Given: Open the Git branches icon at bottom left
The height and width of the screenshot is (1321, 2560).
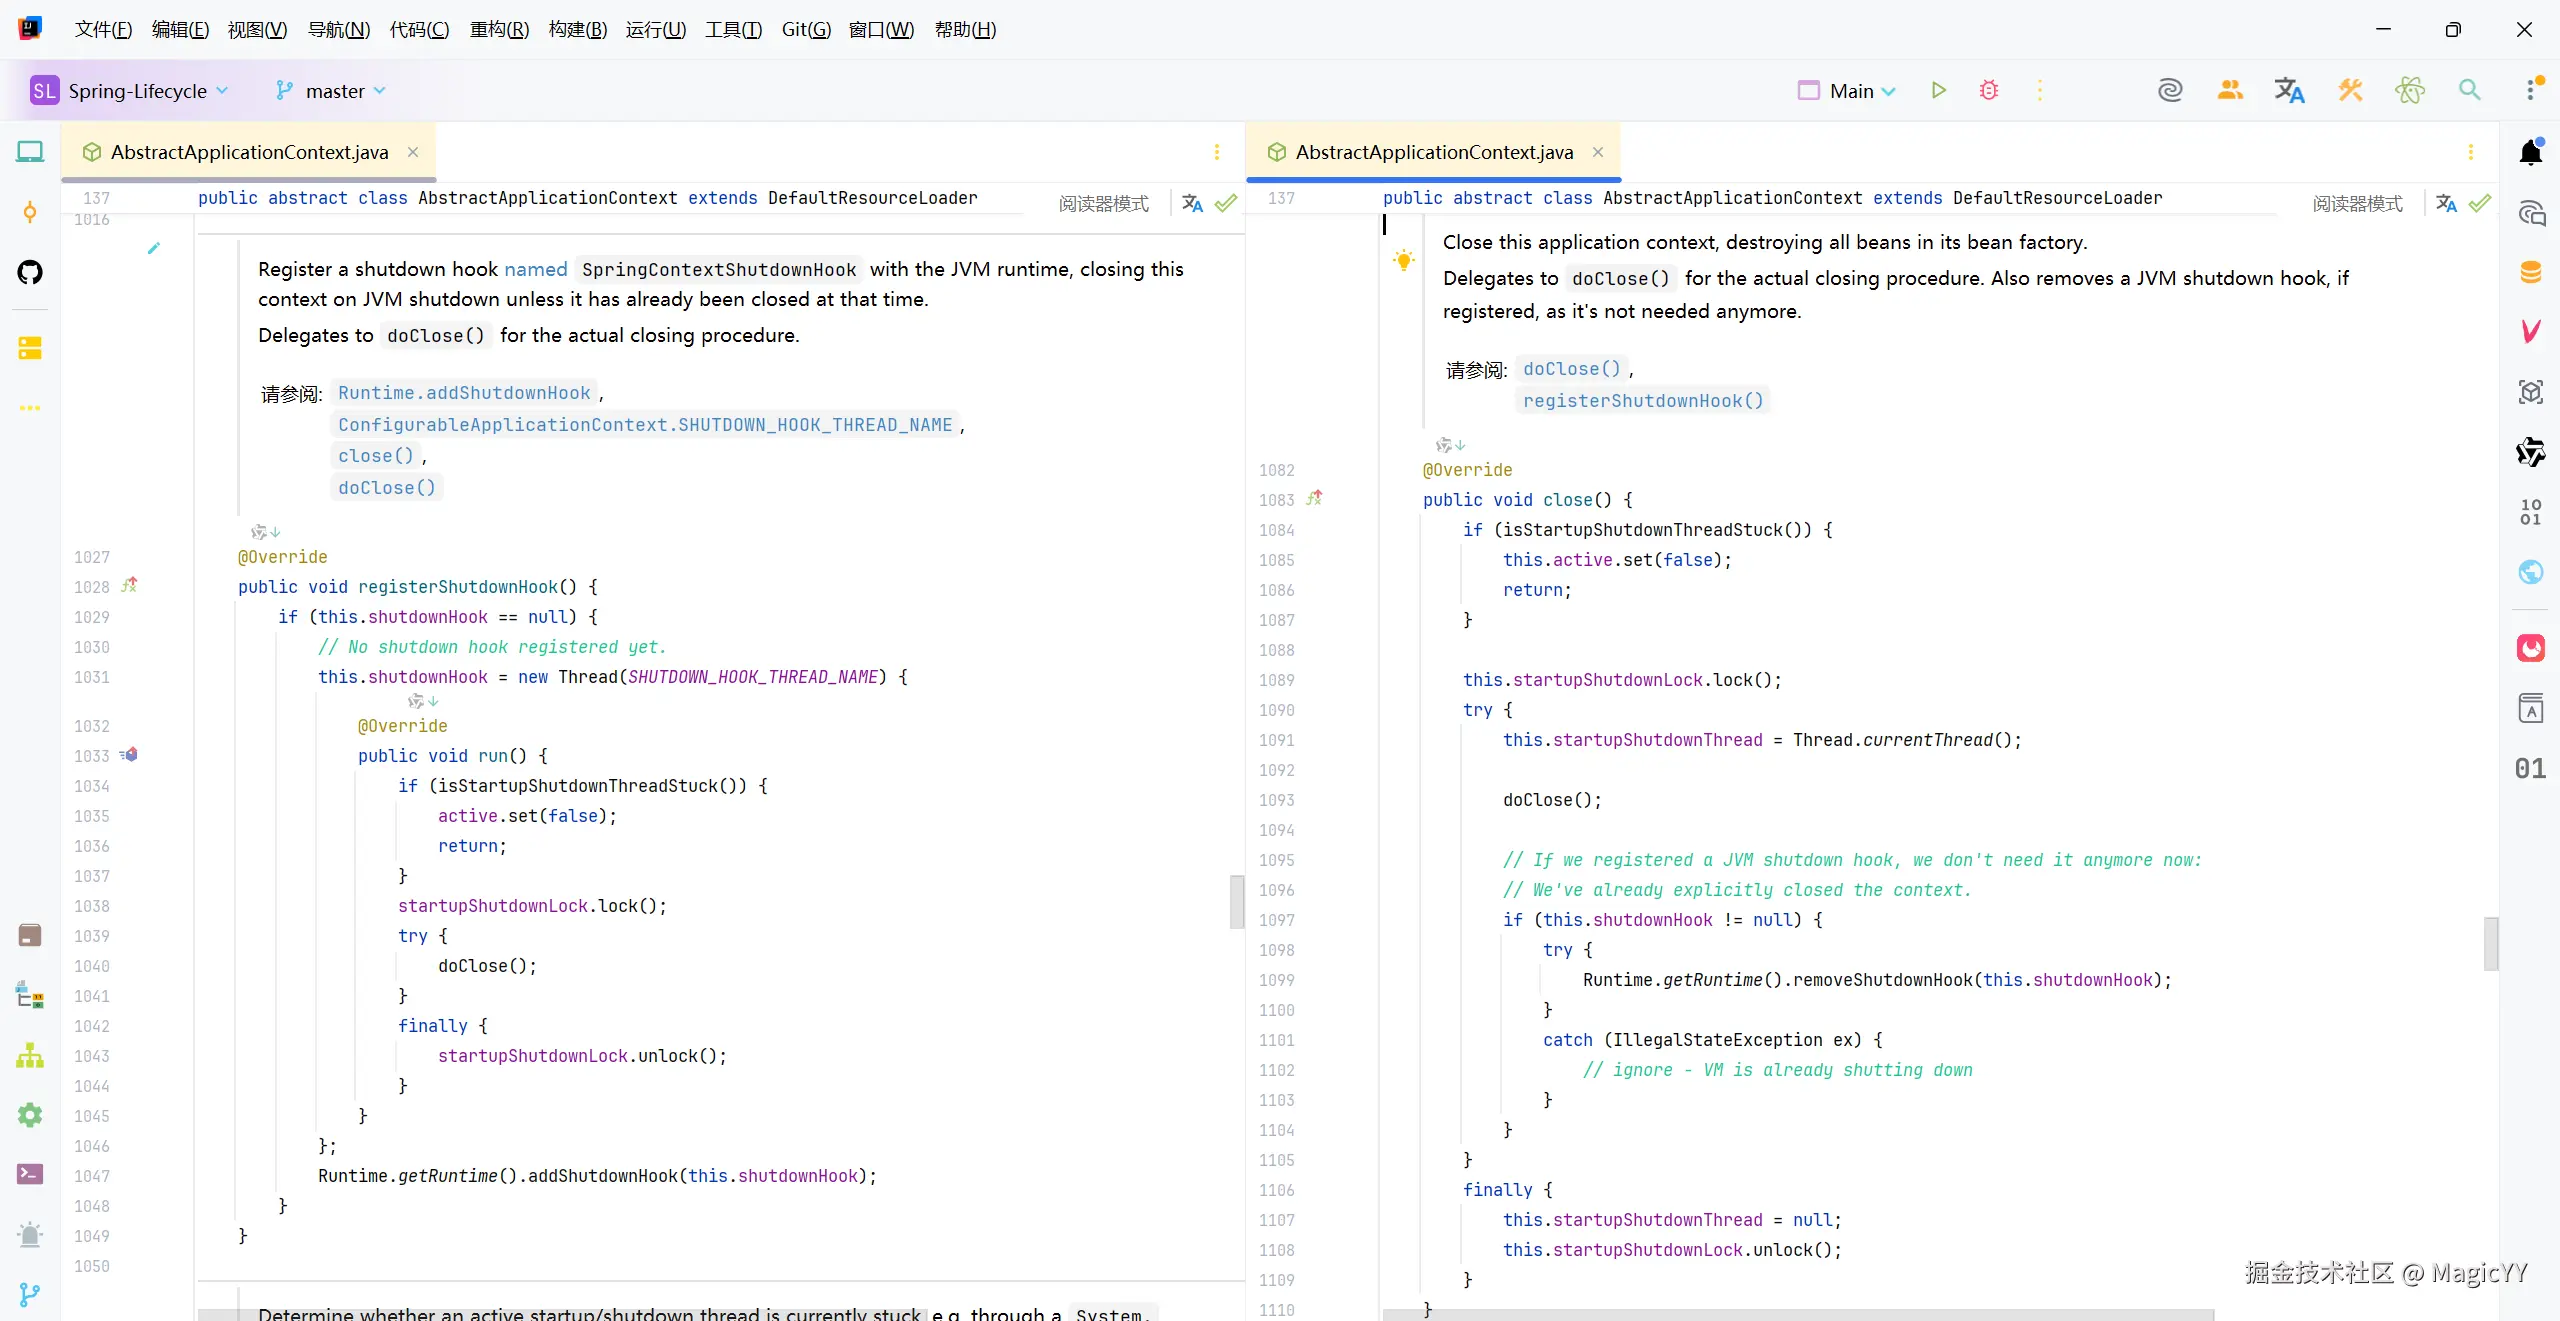Looking at the screenshot, I should click(30, 1295).
